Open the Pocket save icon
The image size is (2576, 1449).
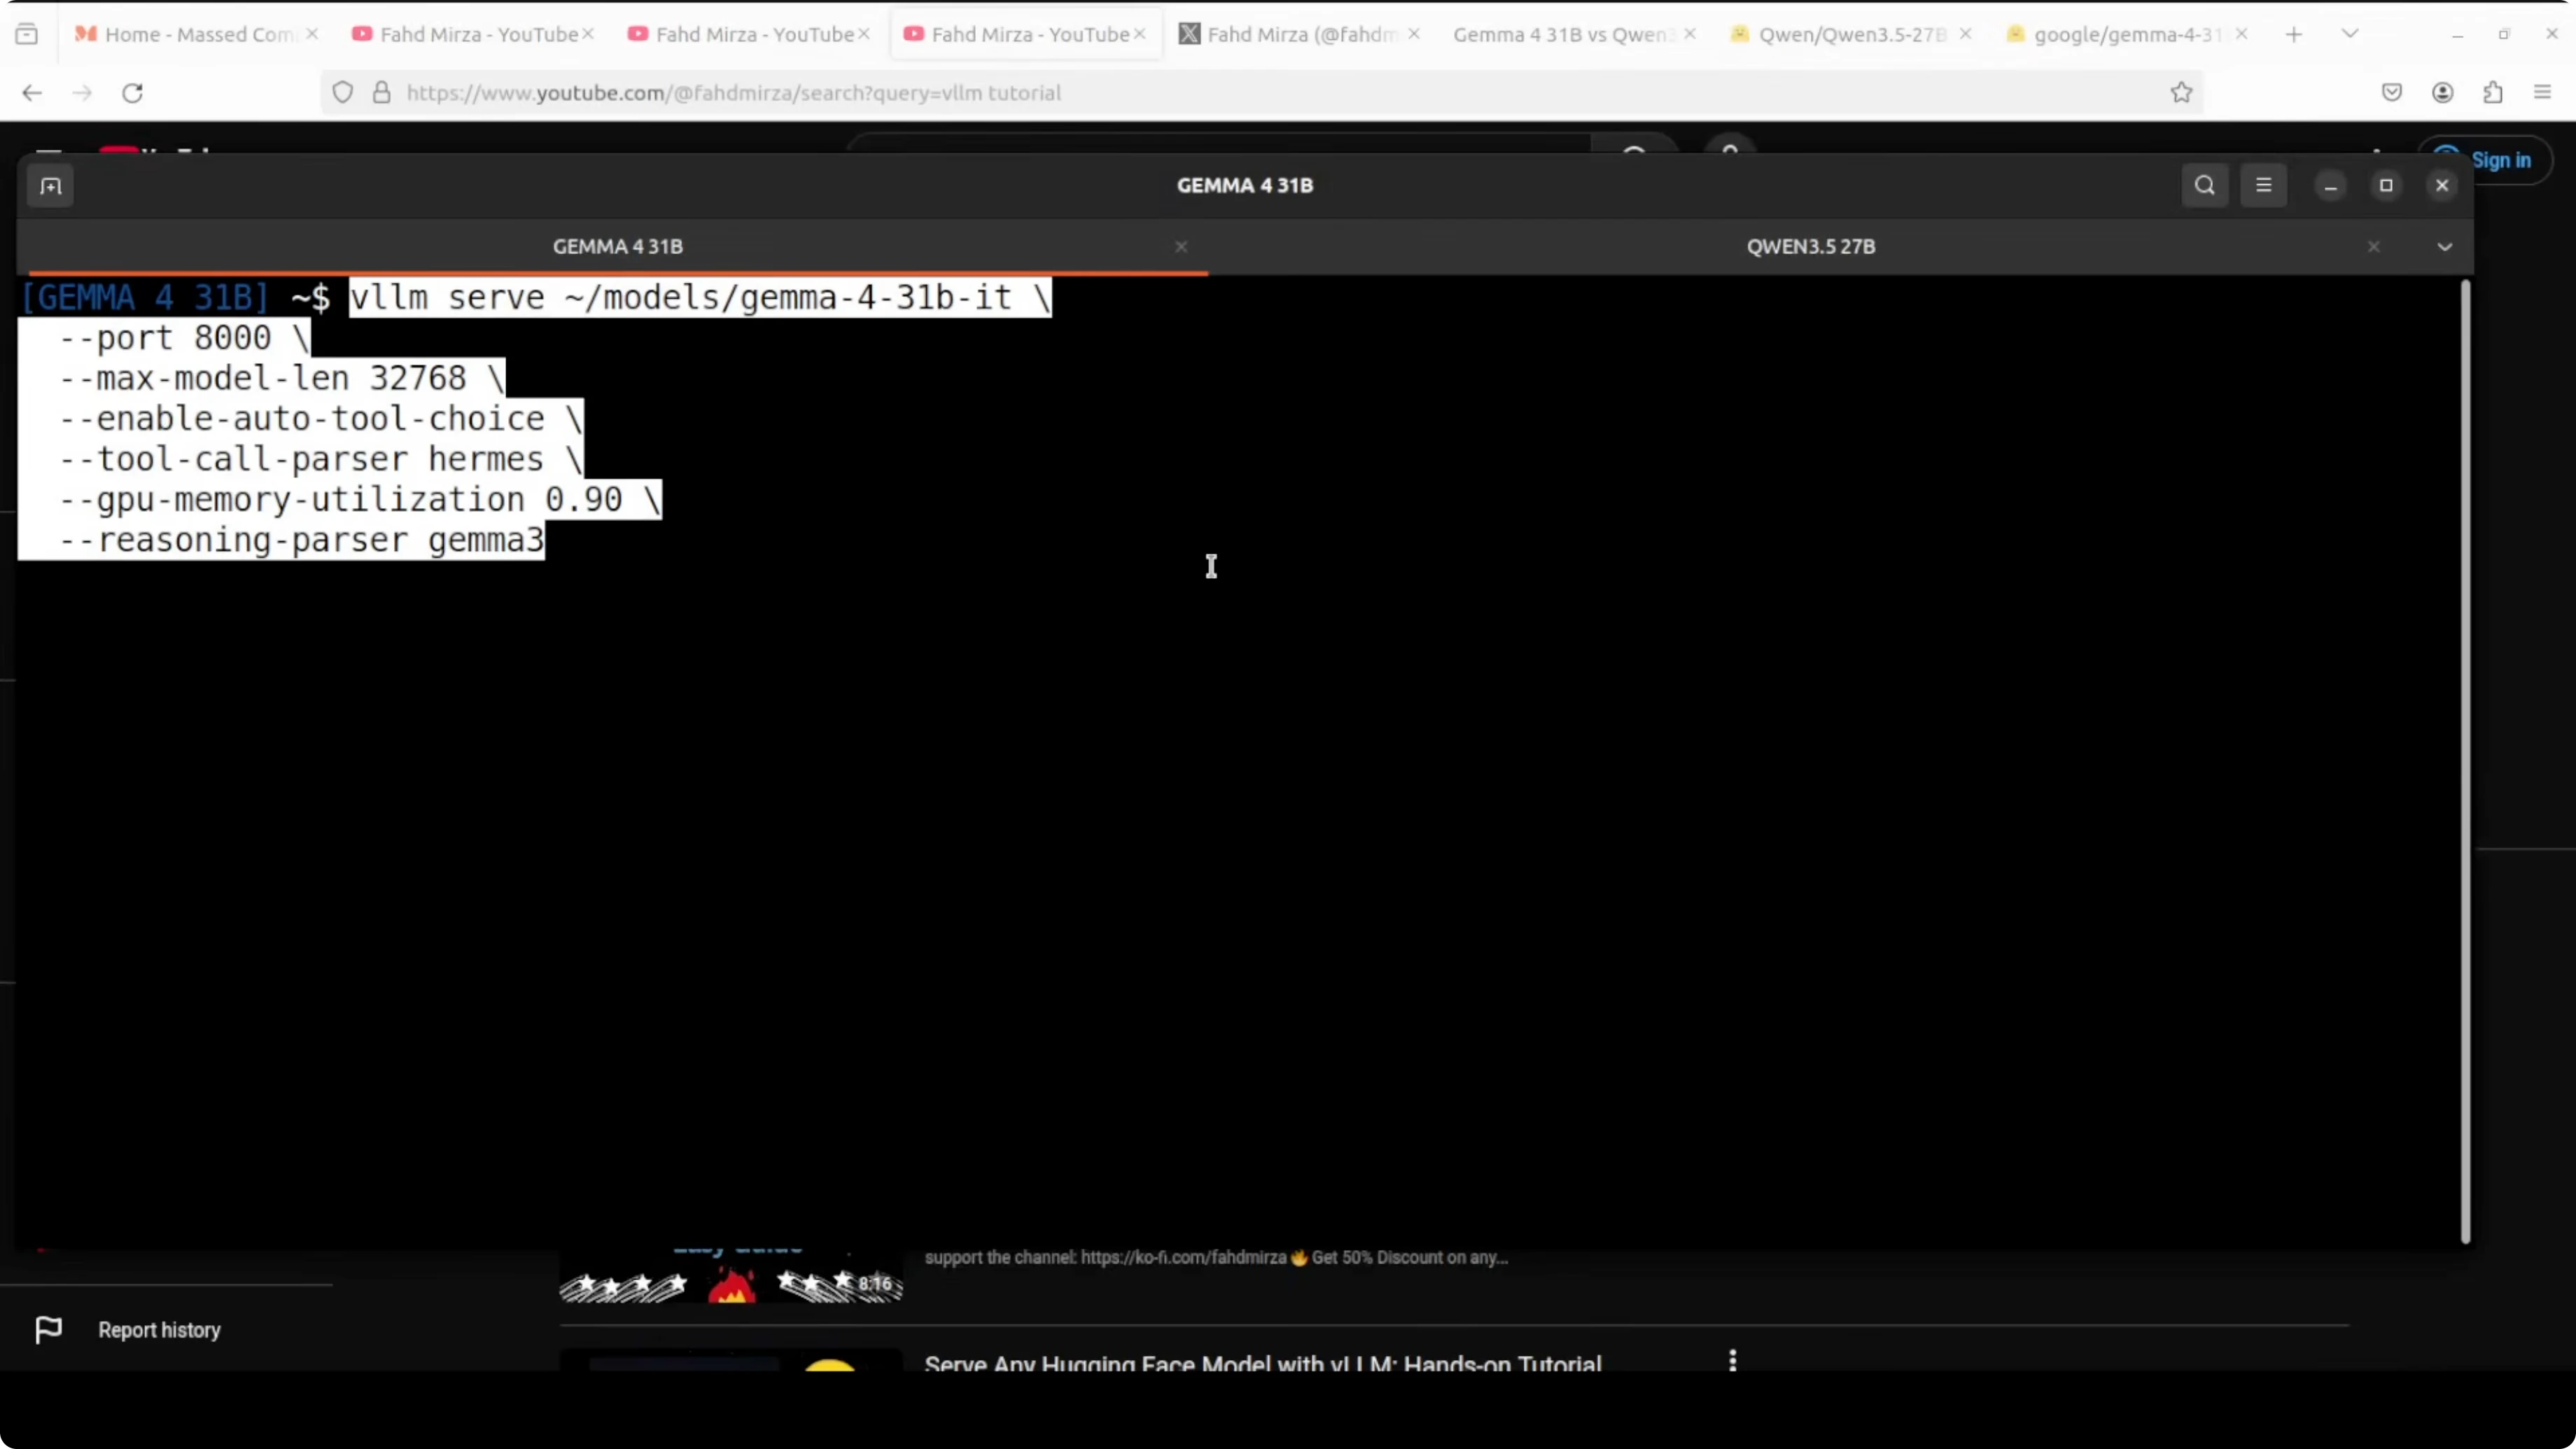2391,93
